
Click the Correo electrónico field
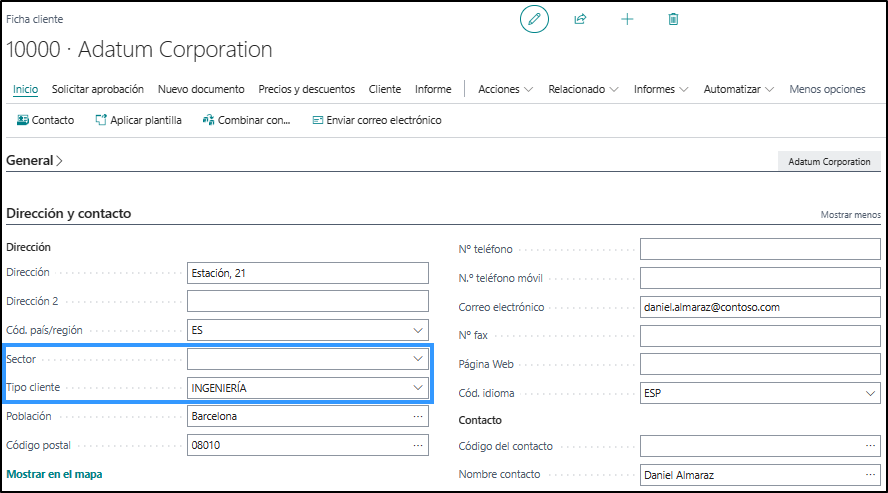click(760, 307)
